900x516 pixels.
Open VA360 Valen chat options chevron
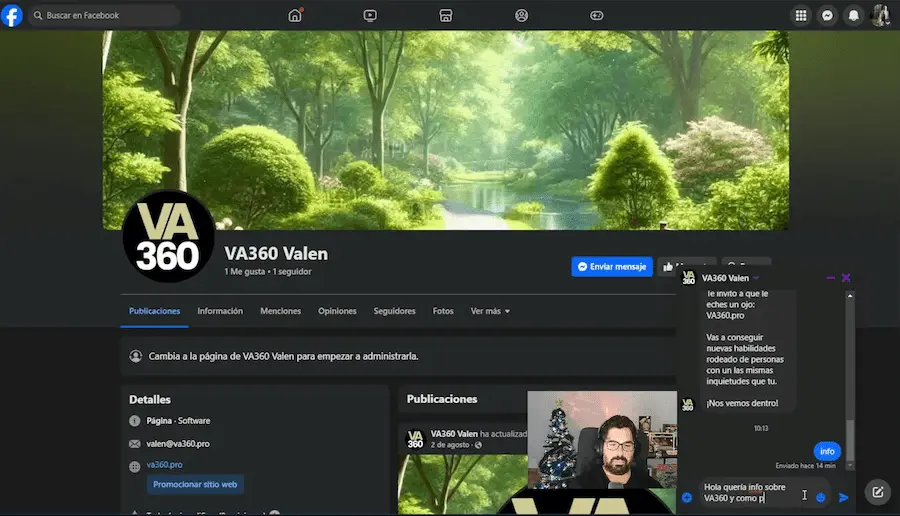[x=757, y=278]
